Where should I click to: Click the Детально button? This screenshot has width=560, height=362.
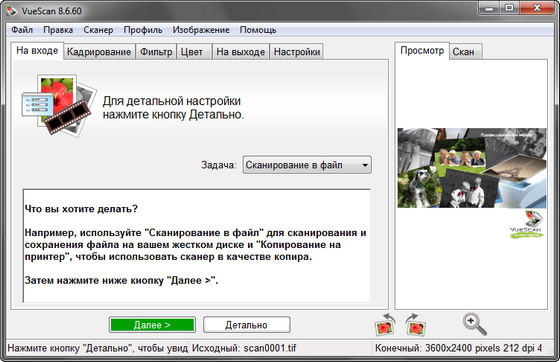click(246, 325)
